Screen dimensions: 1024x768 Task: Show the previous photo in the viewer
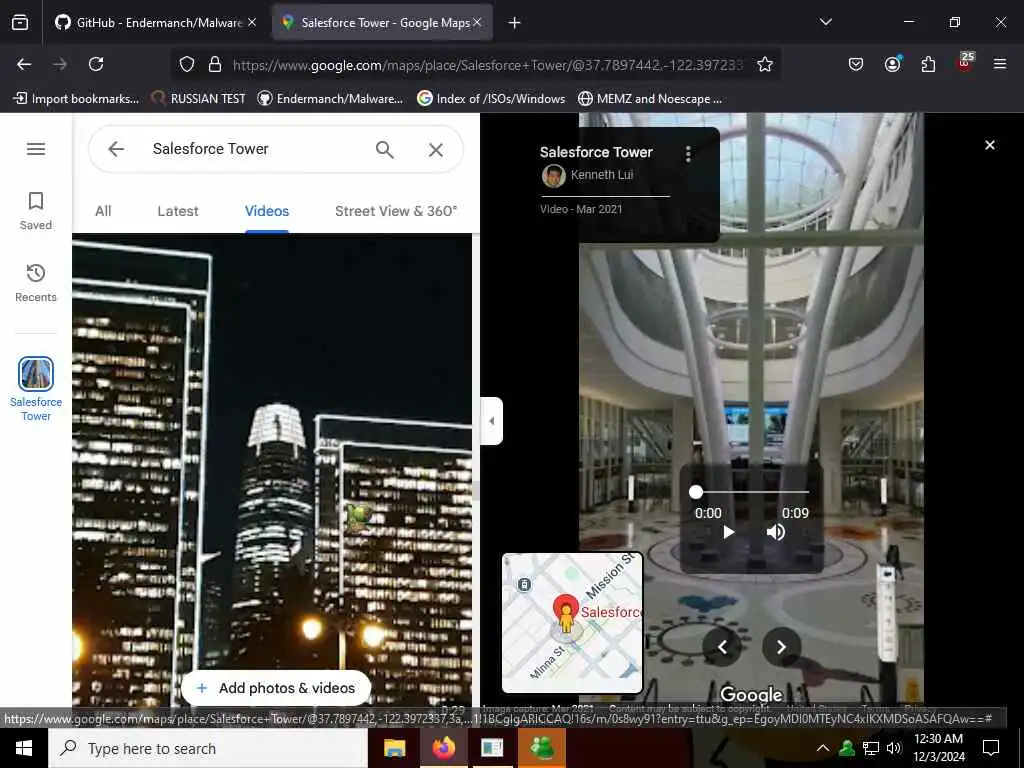pyautogui.click(x=722, y=647)
